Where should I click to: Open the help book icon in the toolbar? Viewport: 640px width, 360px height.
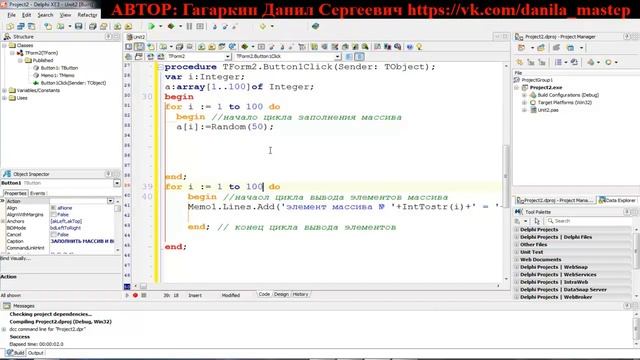click(315, 27)
